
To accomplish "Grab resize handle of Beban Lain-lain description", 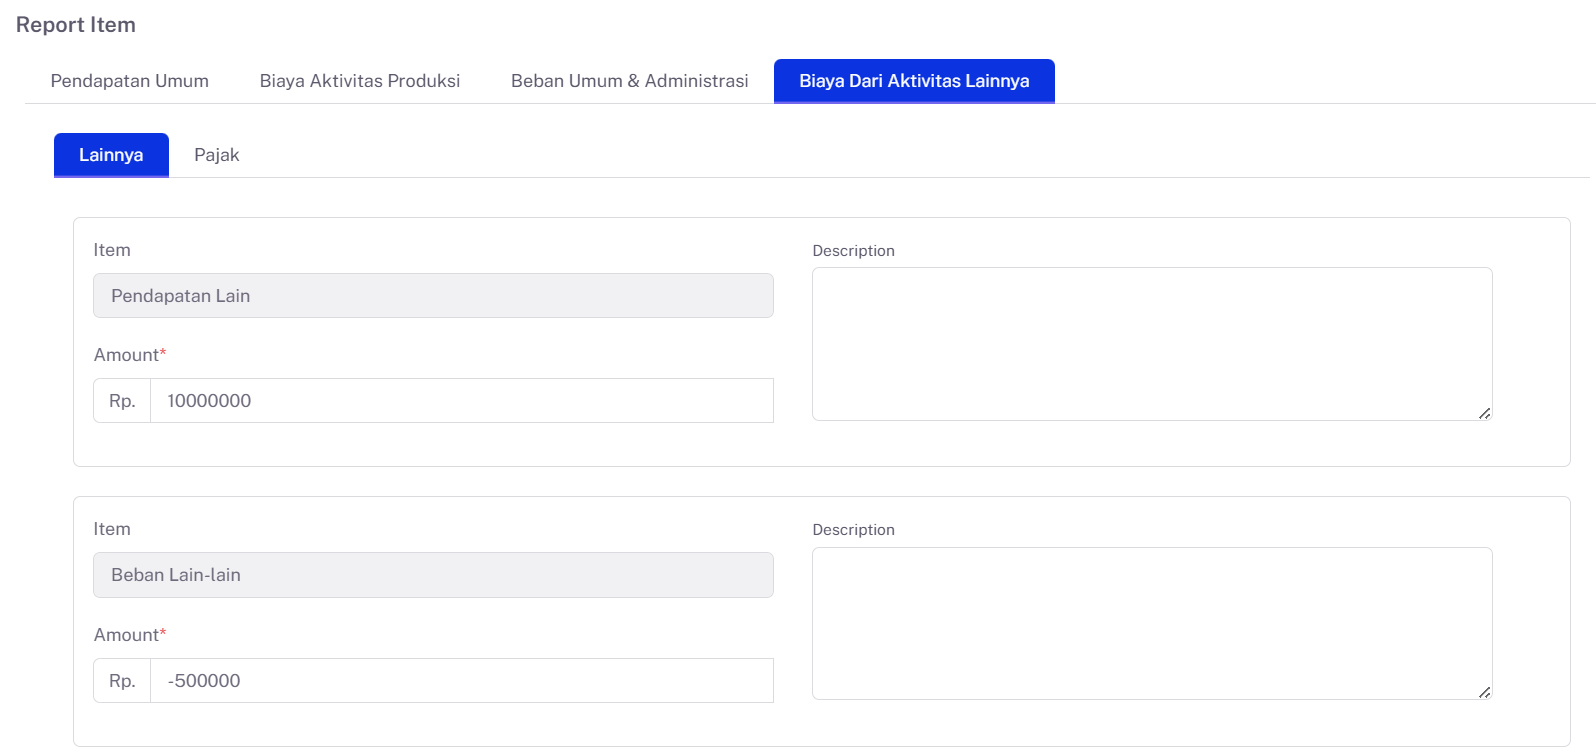I will (x=1485, y=692).
